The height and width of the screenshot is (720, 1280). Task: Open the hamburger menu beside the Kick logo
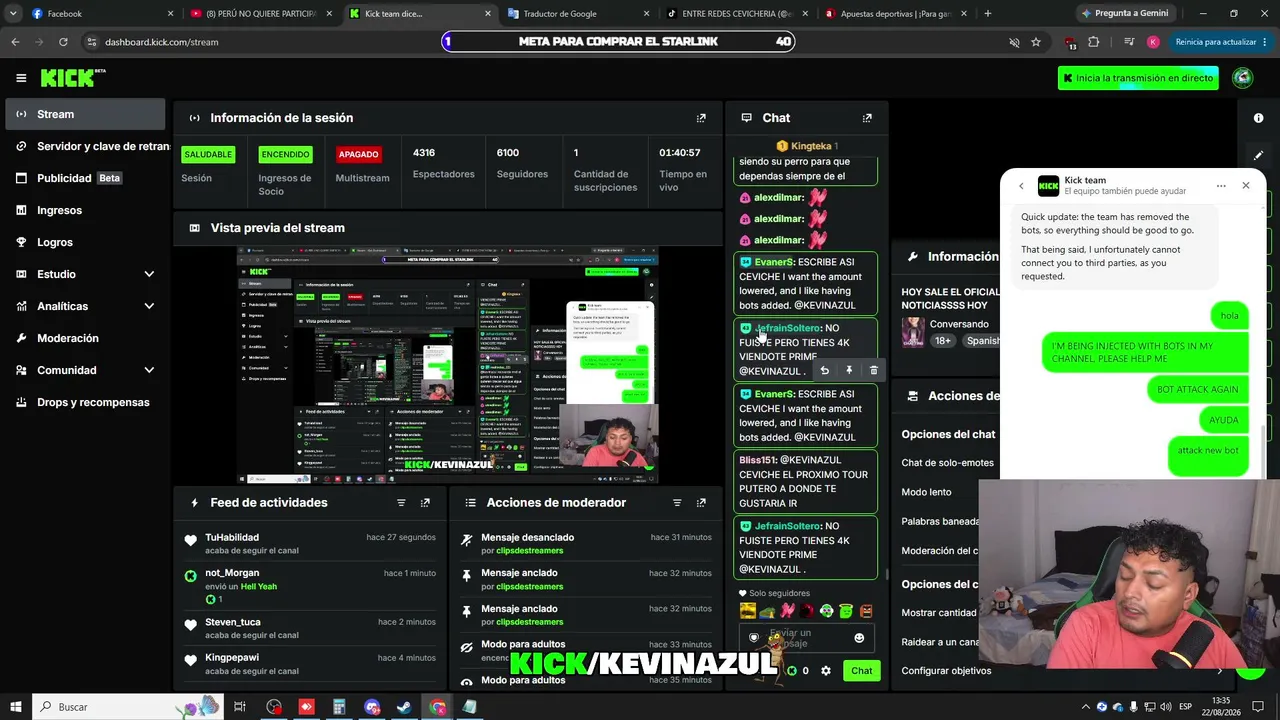click(21, 78)
